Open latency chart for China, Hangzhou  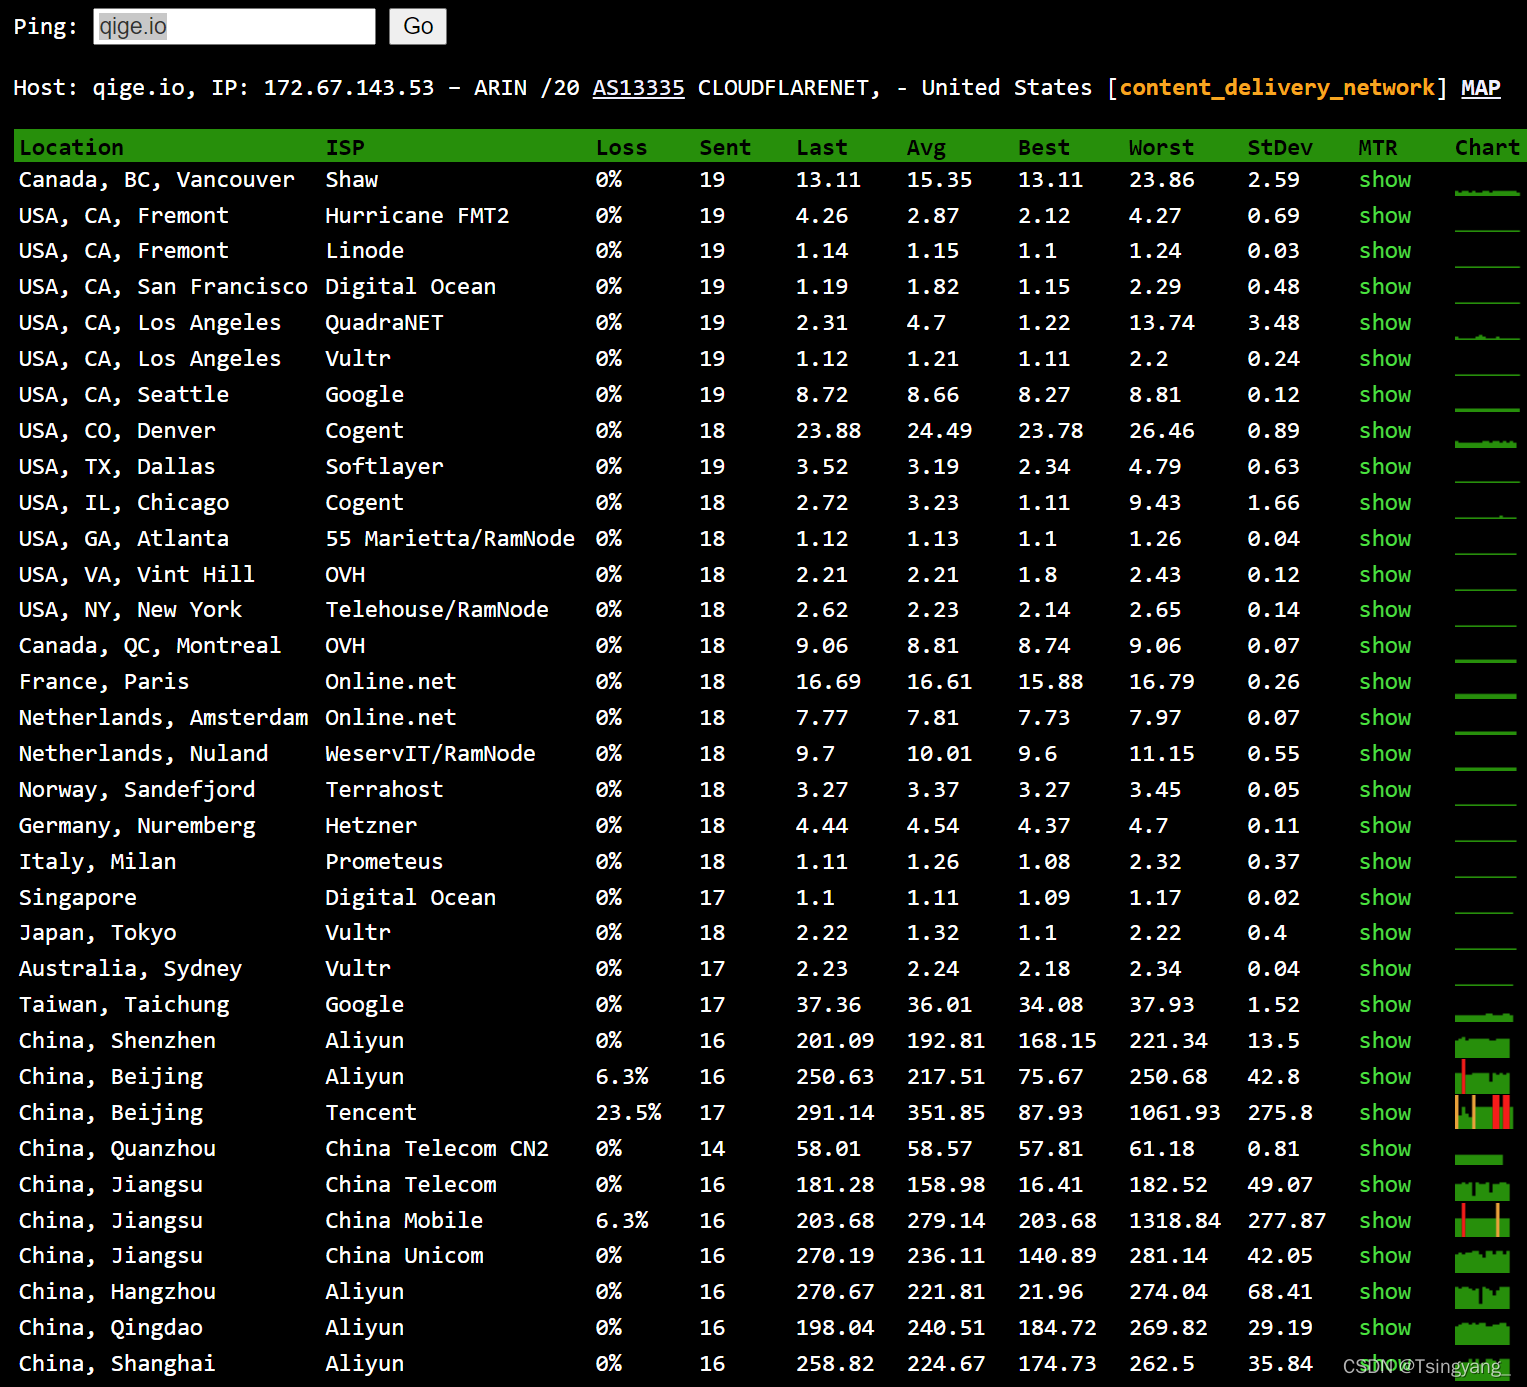coord(1483,1297)
